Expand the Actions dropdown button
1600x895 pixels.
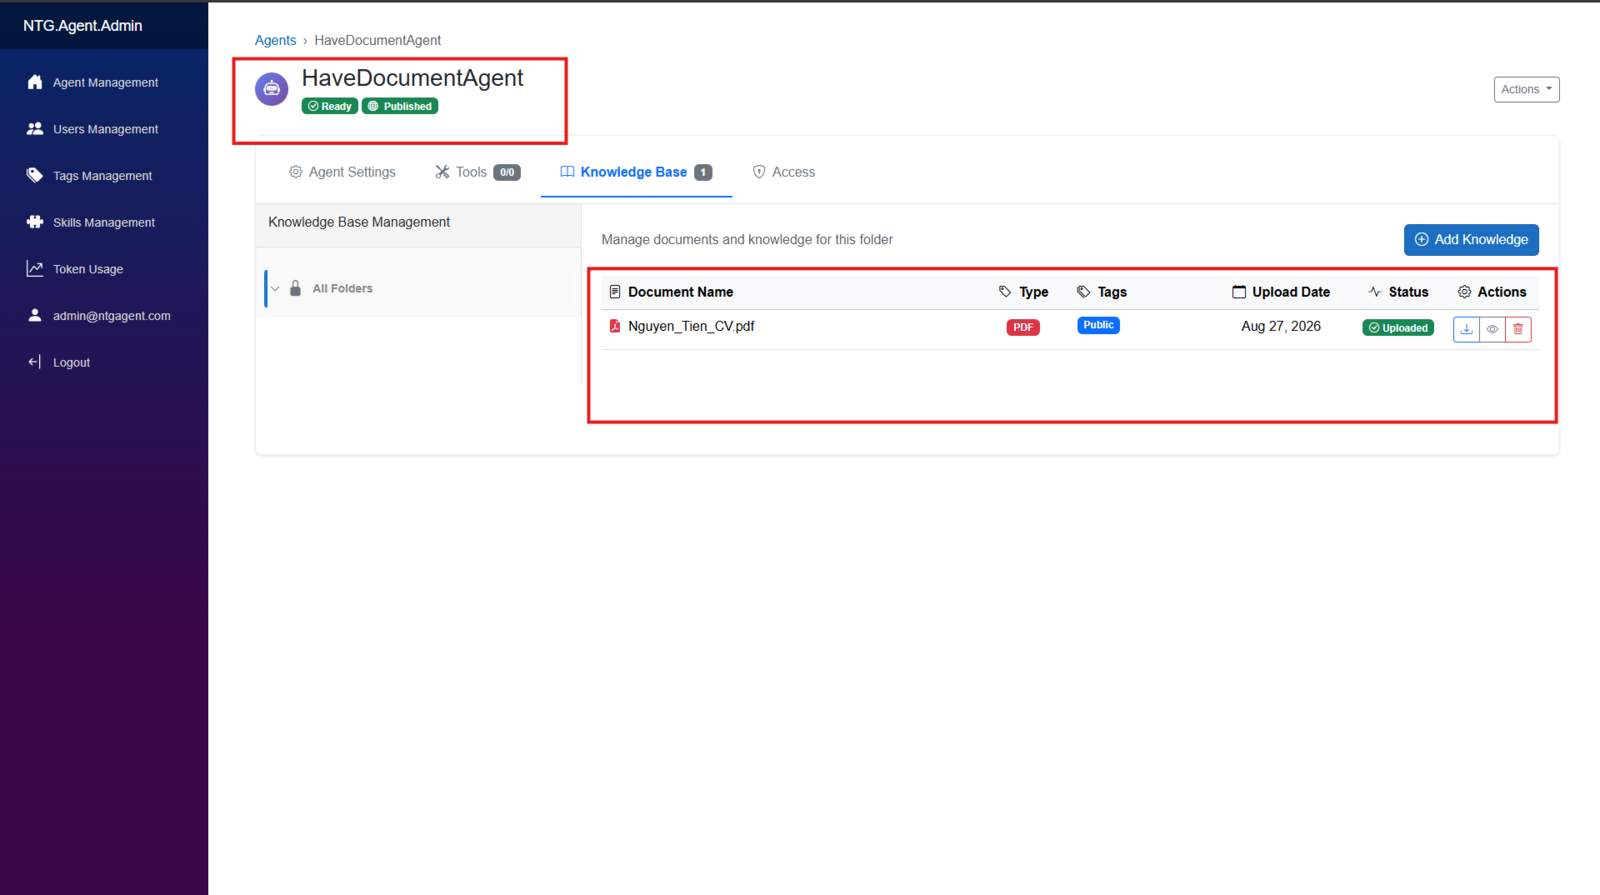click(1526, 89)
